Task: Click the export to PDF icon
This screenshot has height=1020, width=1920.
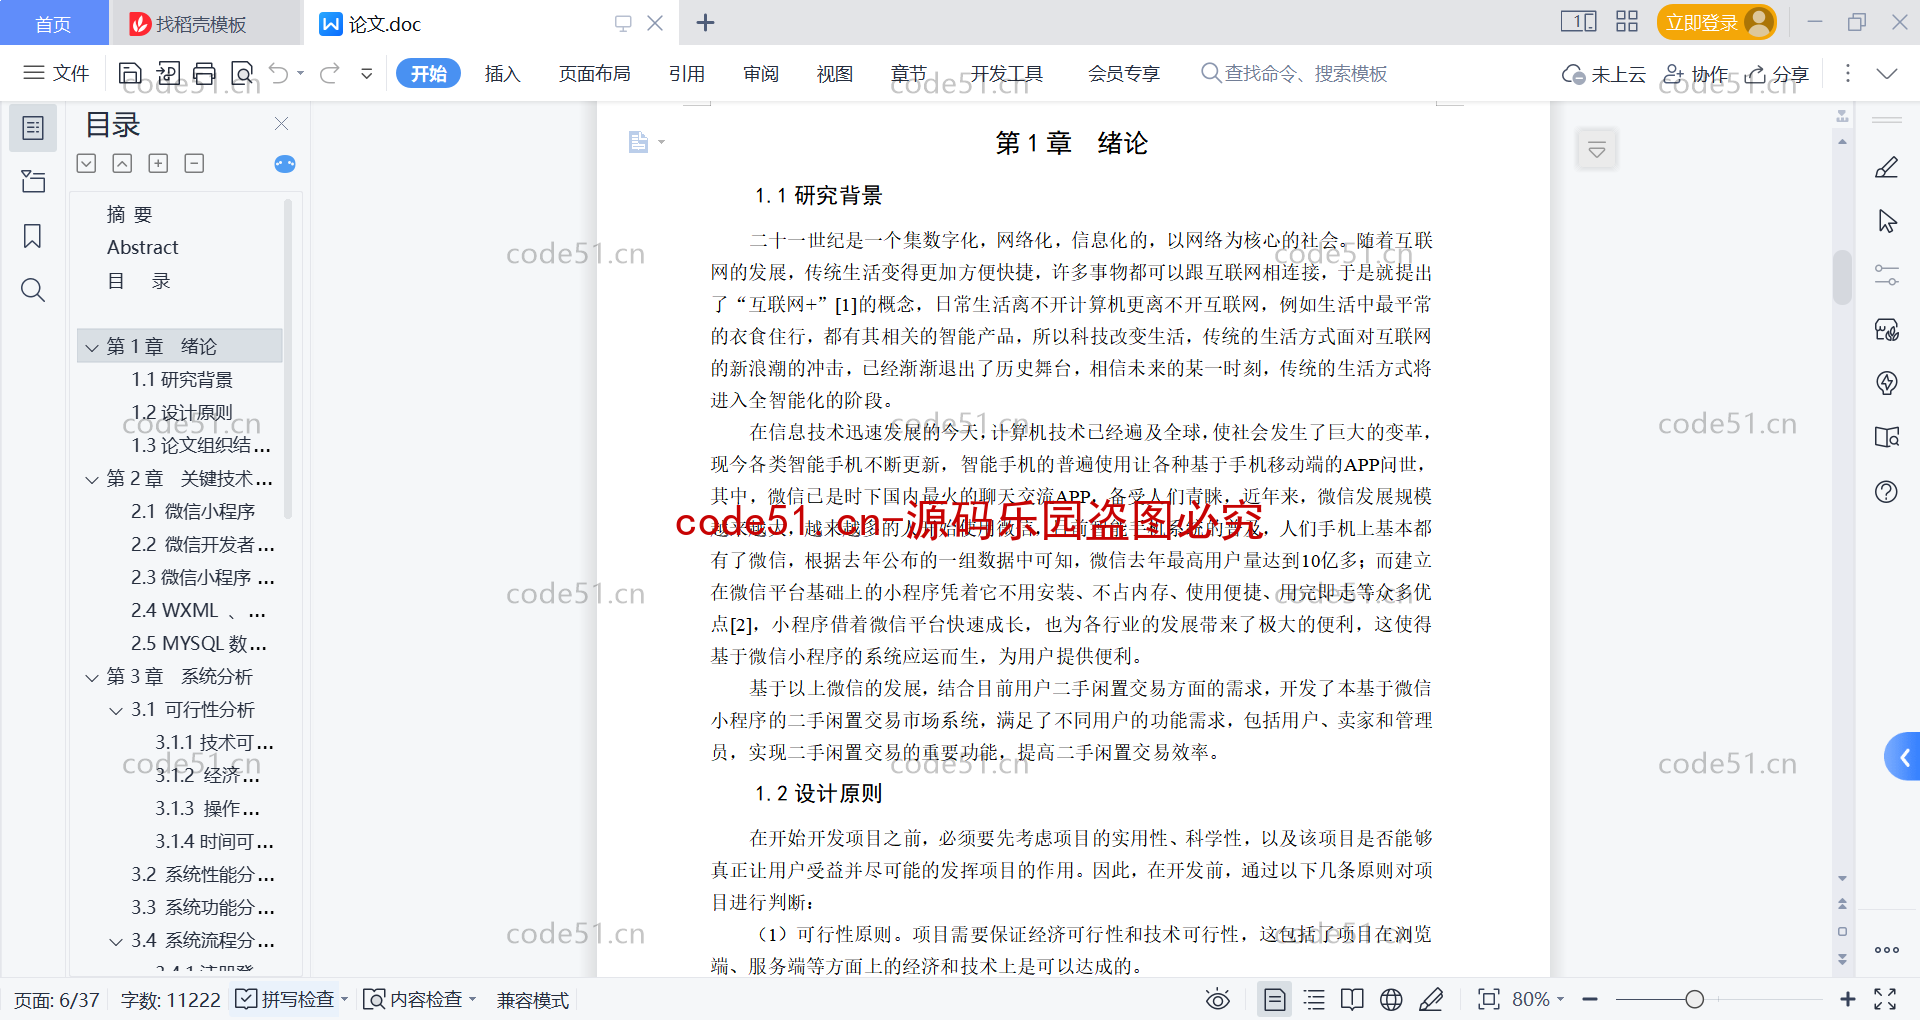Action: pos(168,73)
